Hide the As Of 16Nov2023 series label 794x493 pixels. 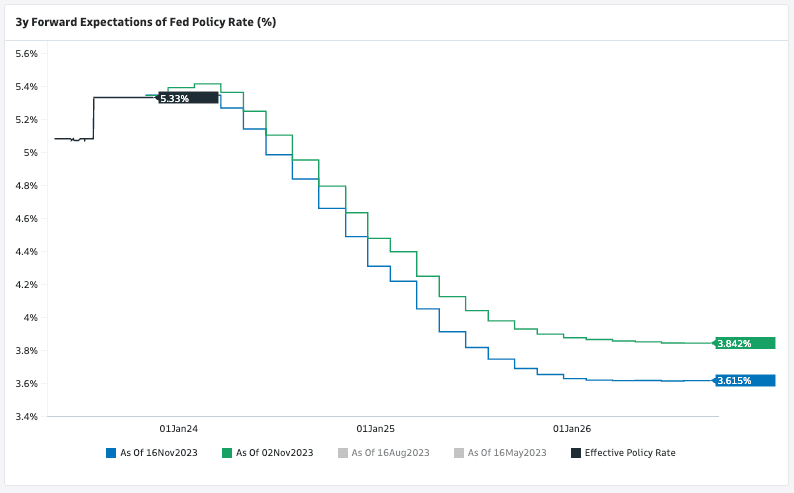[x=158, y=453]
